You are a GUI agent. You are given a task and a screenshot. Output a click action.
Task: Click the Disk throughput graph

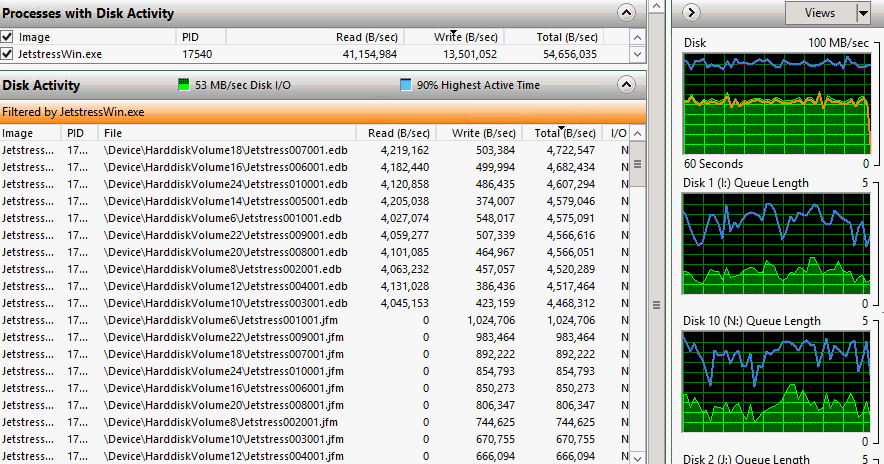(x=776, y=104)
